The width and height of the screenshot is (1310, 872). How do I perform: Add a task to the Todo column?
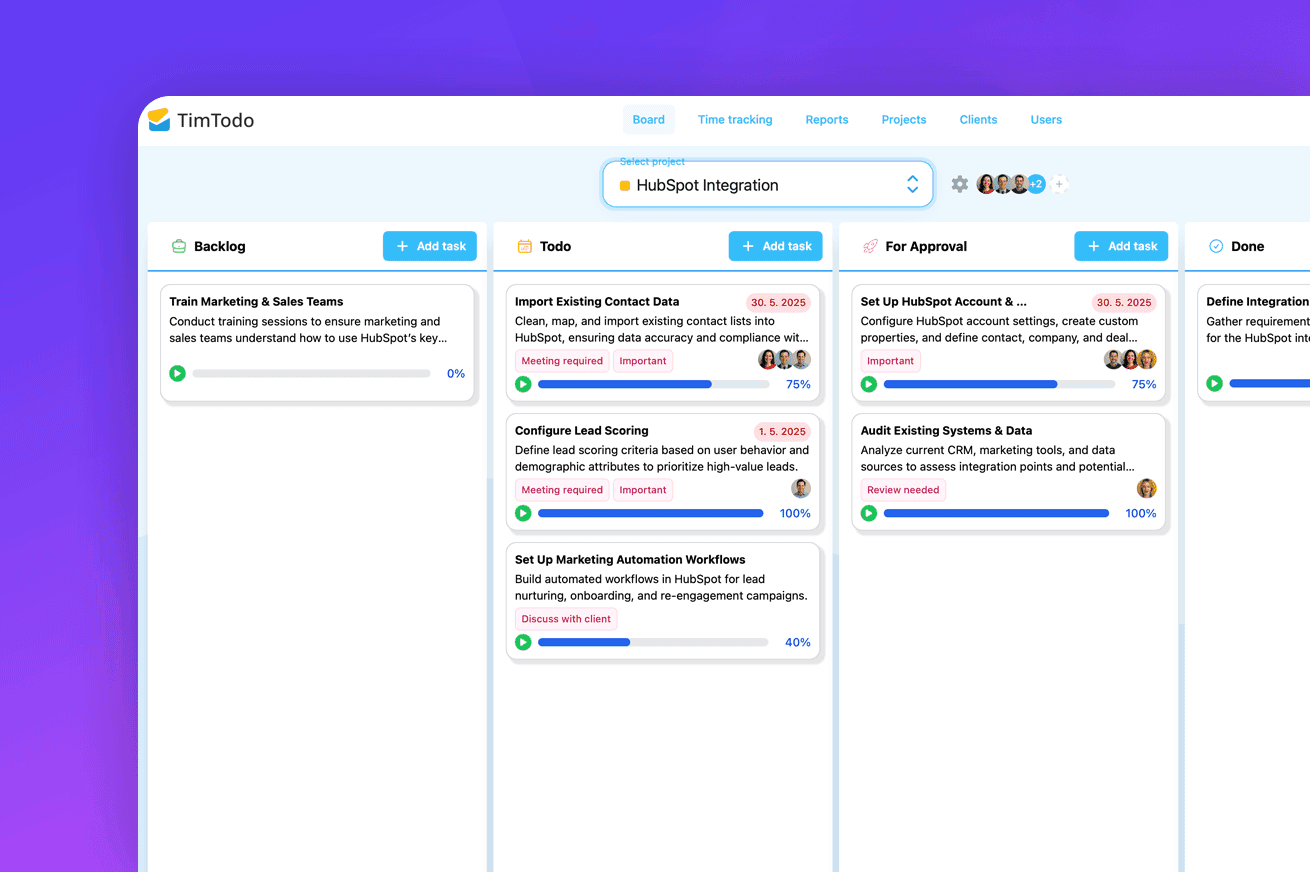tap(775, 245)
